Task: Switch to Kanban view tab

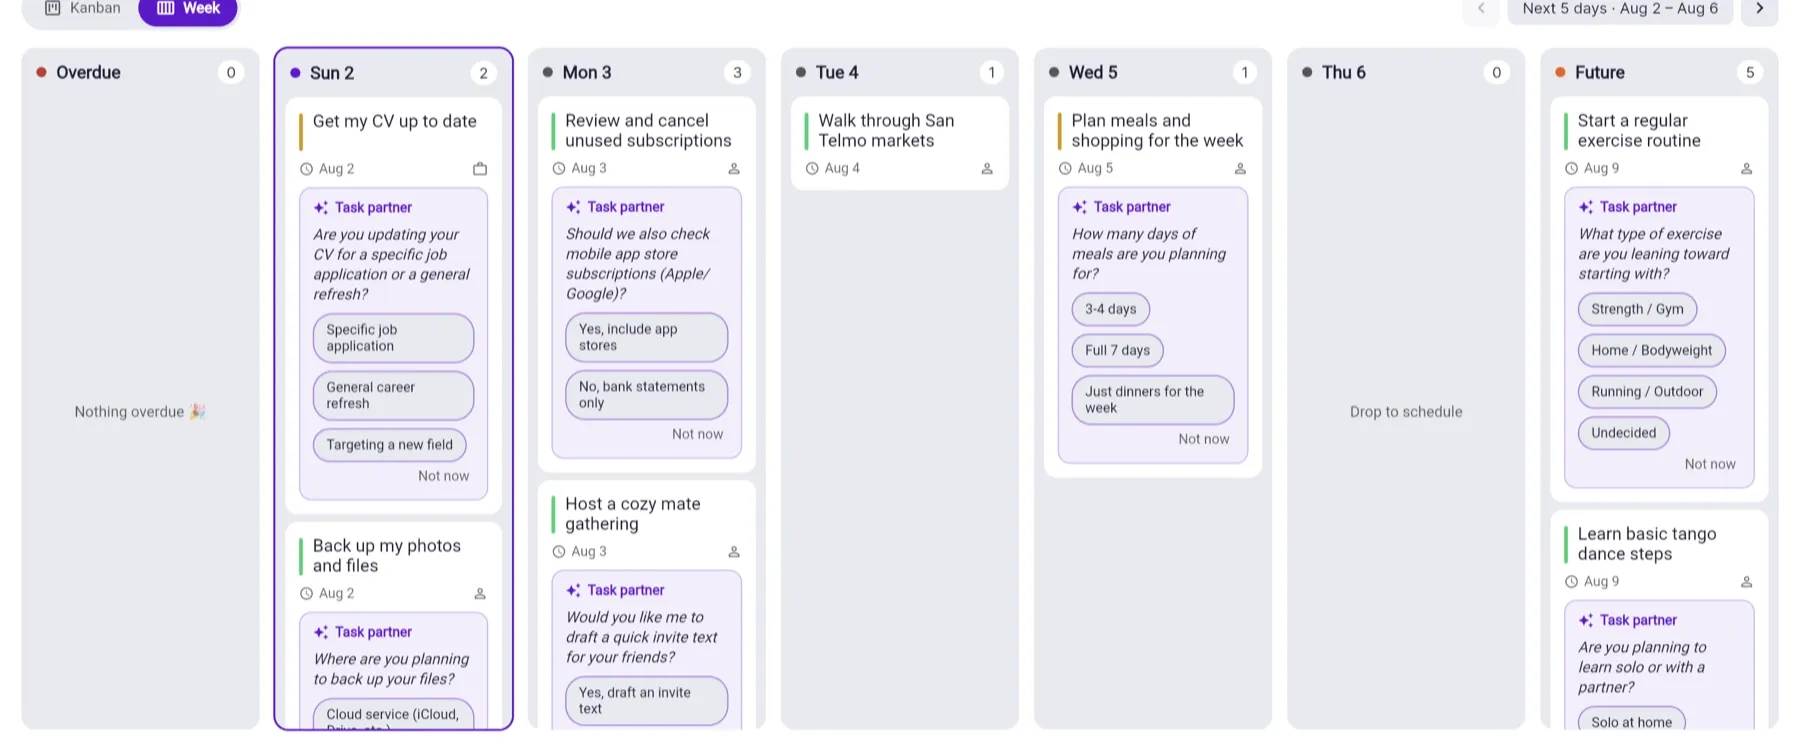Action: pyautogui.click(x=83, y=8)
